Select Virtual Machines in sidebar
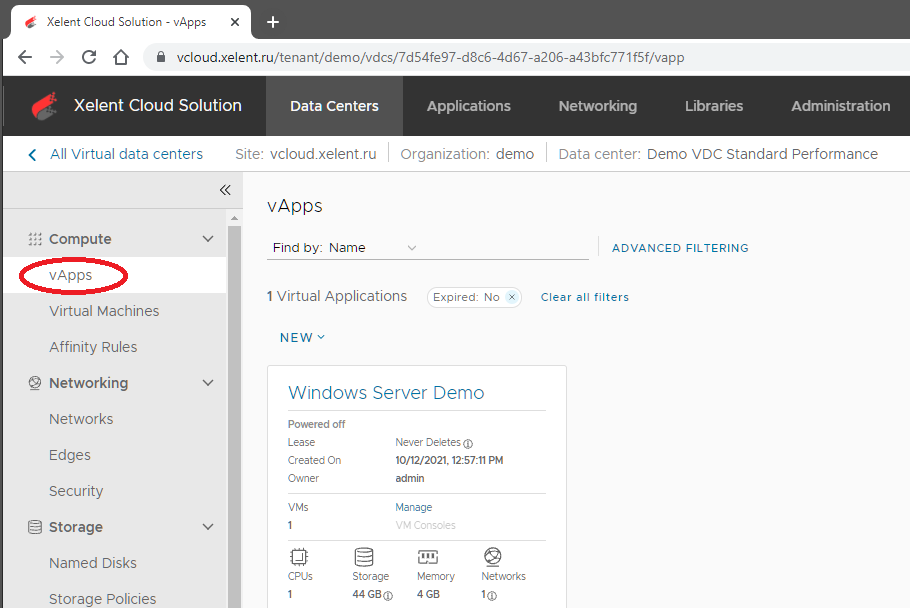 click(104, 311)
